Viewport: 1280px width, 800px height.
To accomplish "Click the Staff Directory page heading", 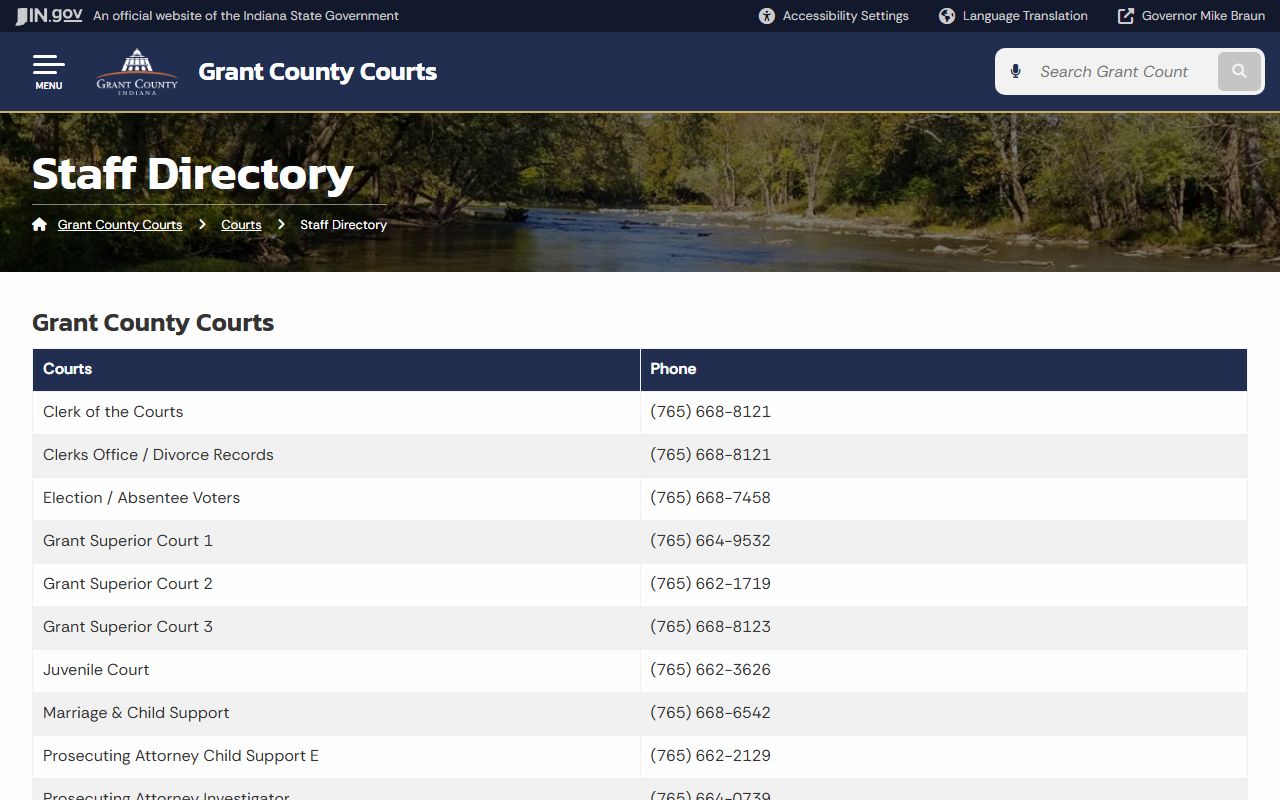I will tap(193, 174).
